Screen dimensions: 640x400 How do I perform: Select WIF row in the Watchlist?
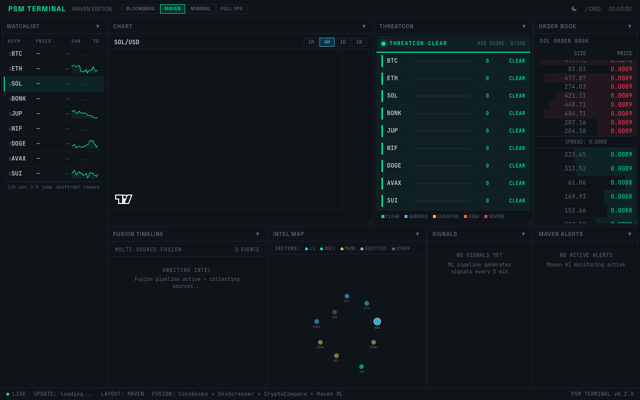[x=54, y=129]
